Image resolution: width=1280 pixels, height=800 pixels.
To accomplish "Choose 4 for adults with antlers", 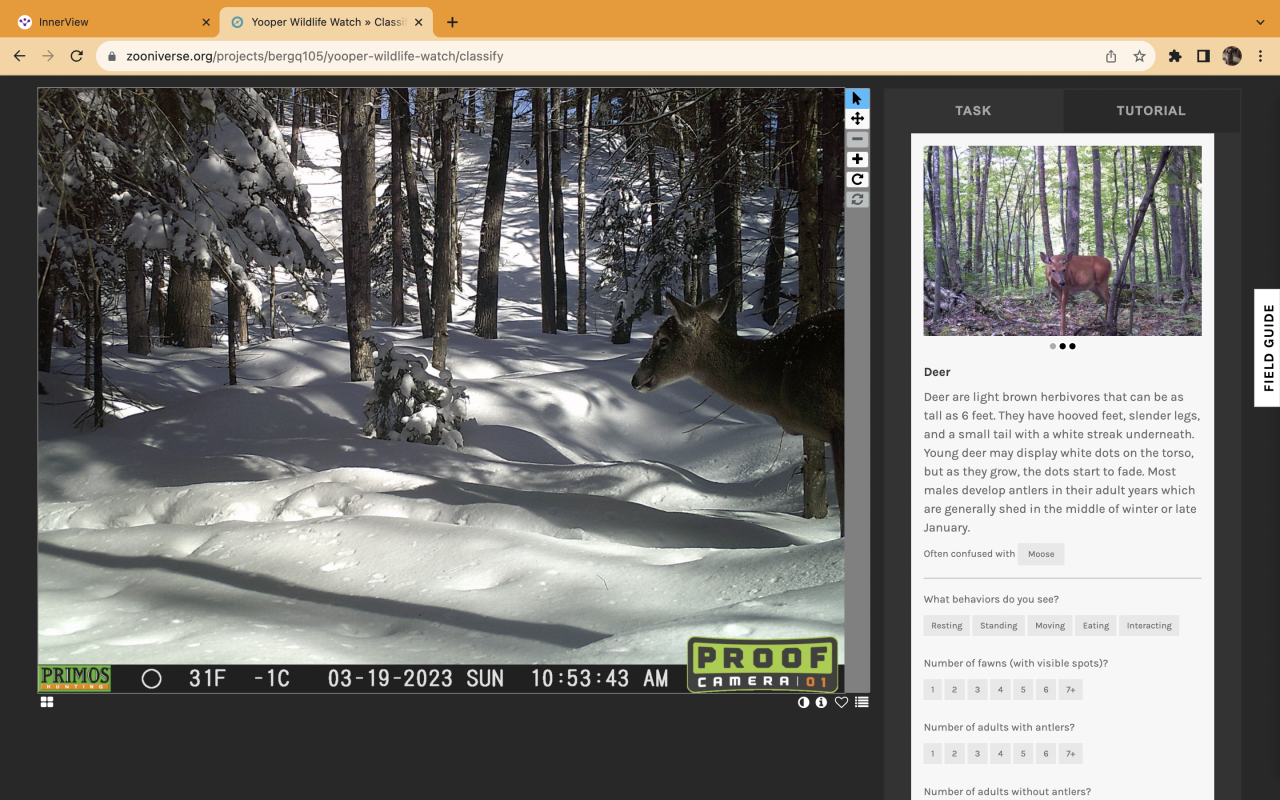I will pos(1000,754).
